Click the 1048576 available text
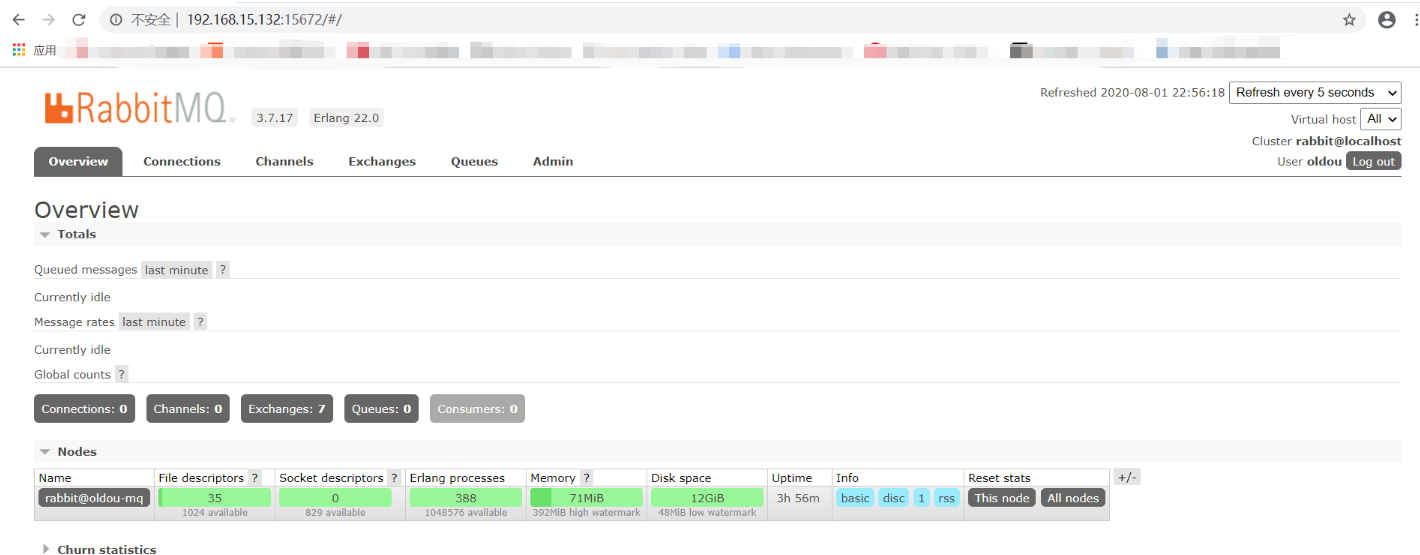Screen dimensions: 1420x555 point(465,513)
